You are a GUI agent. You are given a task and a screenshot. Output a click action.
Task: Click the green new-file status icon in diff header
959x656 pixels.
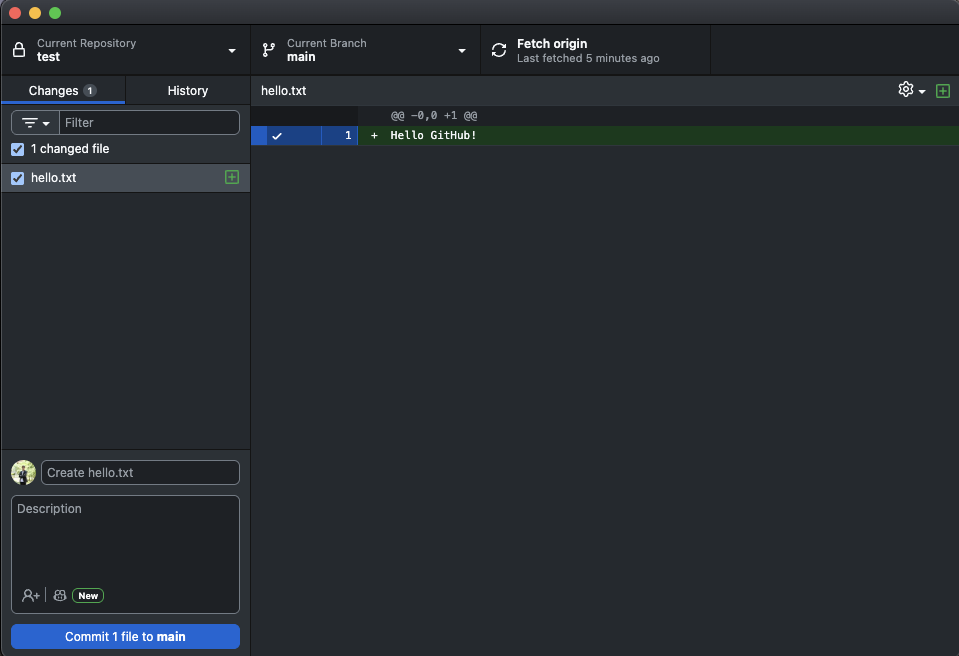tap(942, 91)
